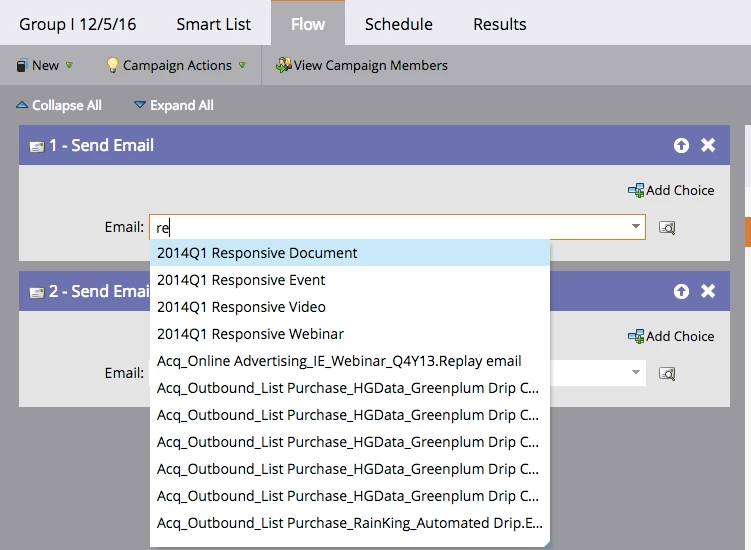
Task: Switch to the Smart List tab
Action: (214, 24)
